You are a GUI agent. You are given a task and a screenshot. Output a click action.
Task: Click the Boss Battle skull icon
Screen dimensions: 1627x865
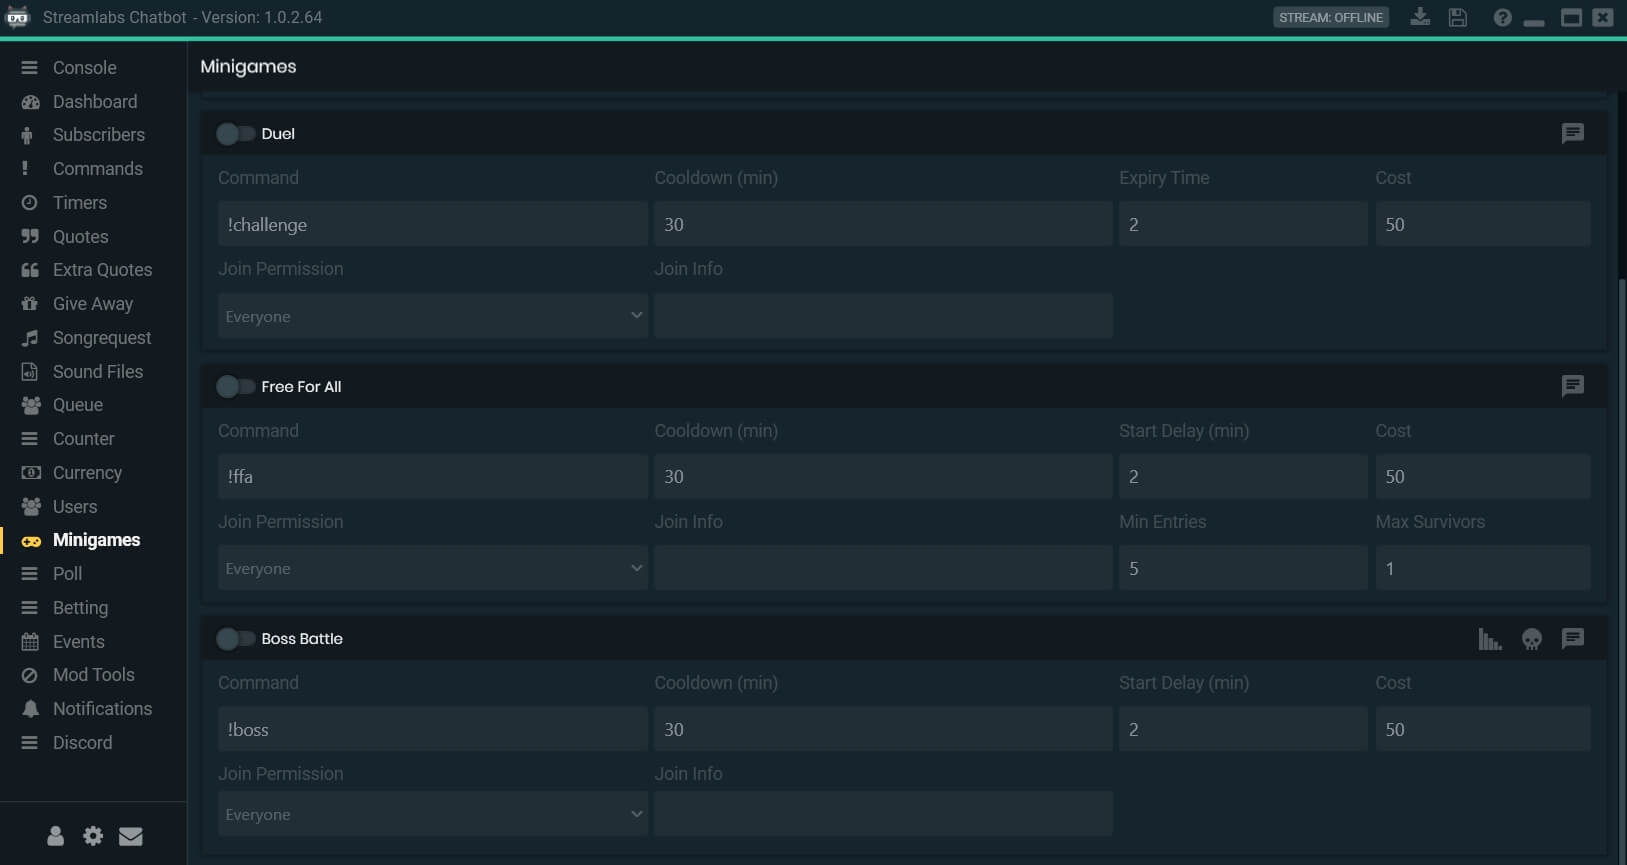point(1531,639)
